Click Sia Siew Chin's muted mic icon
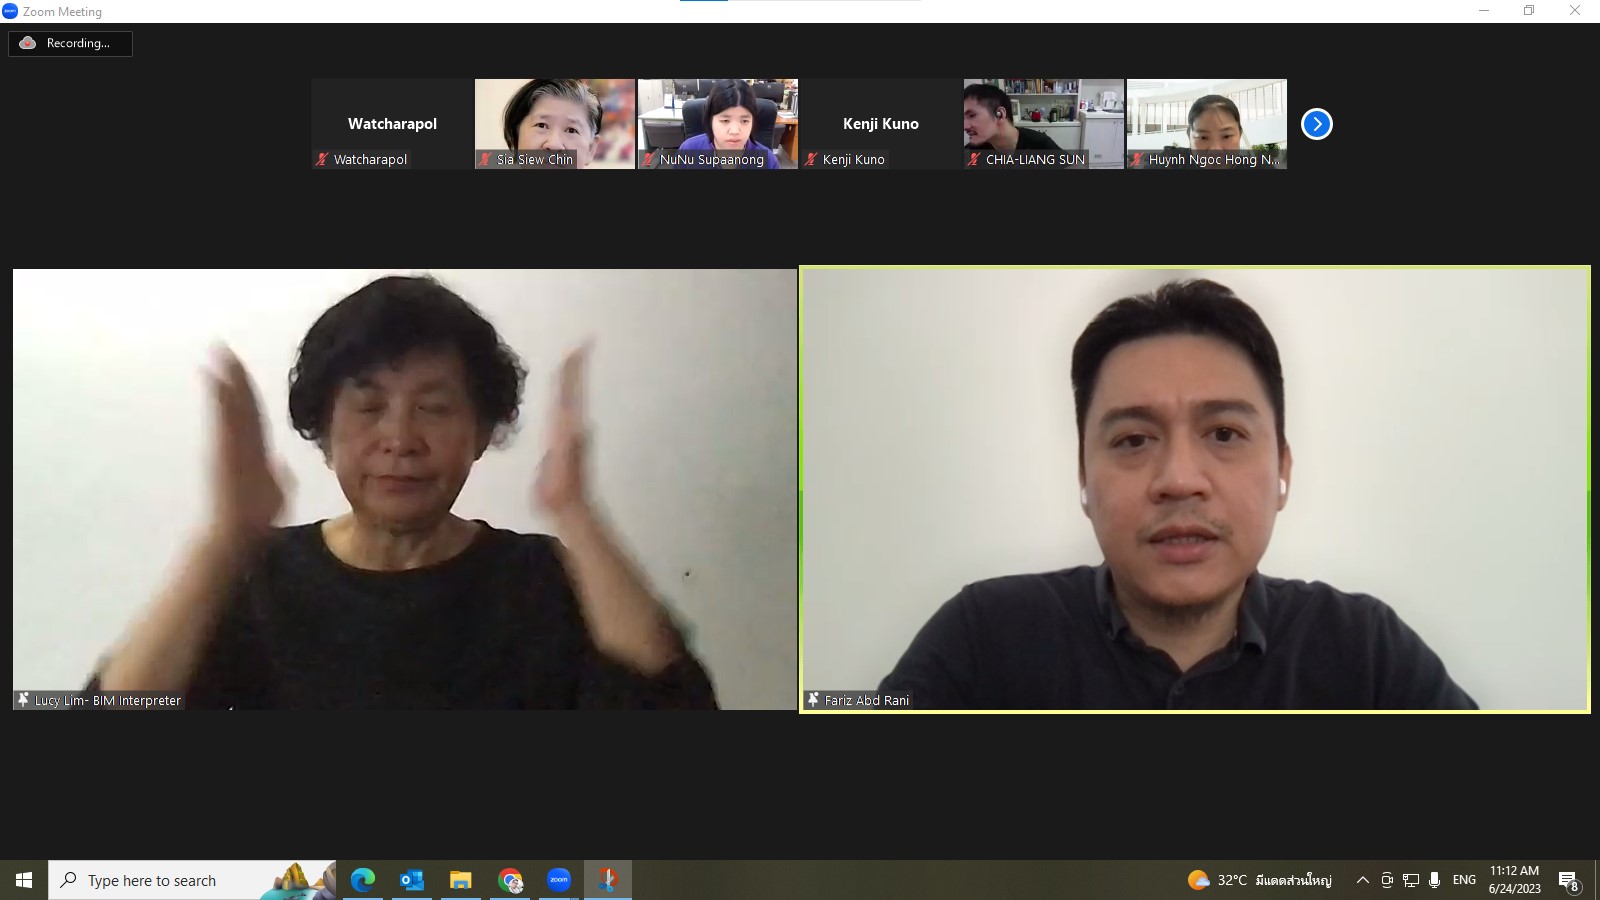Image resolution: width=1600 pixels, height=900 pixels. click(x=485, y=159)
